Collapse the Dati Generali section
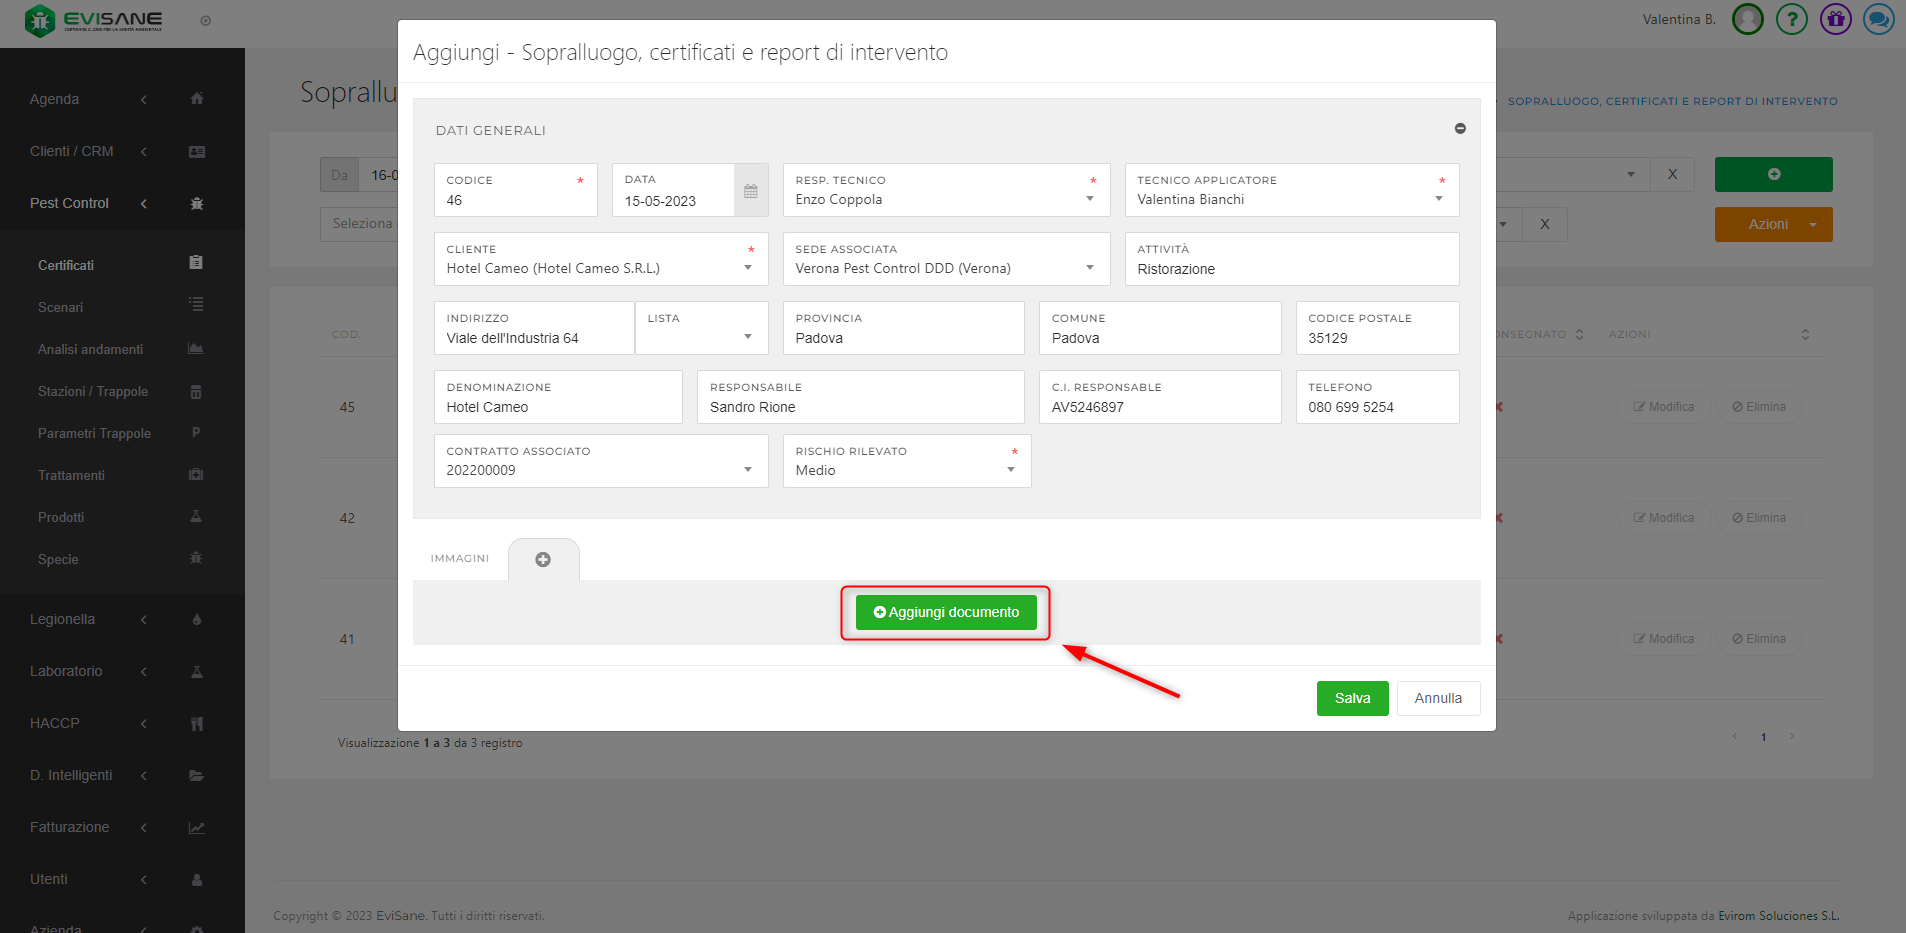The width and height of the screenshot is (1906, 933). [1459, 129]
